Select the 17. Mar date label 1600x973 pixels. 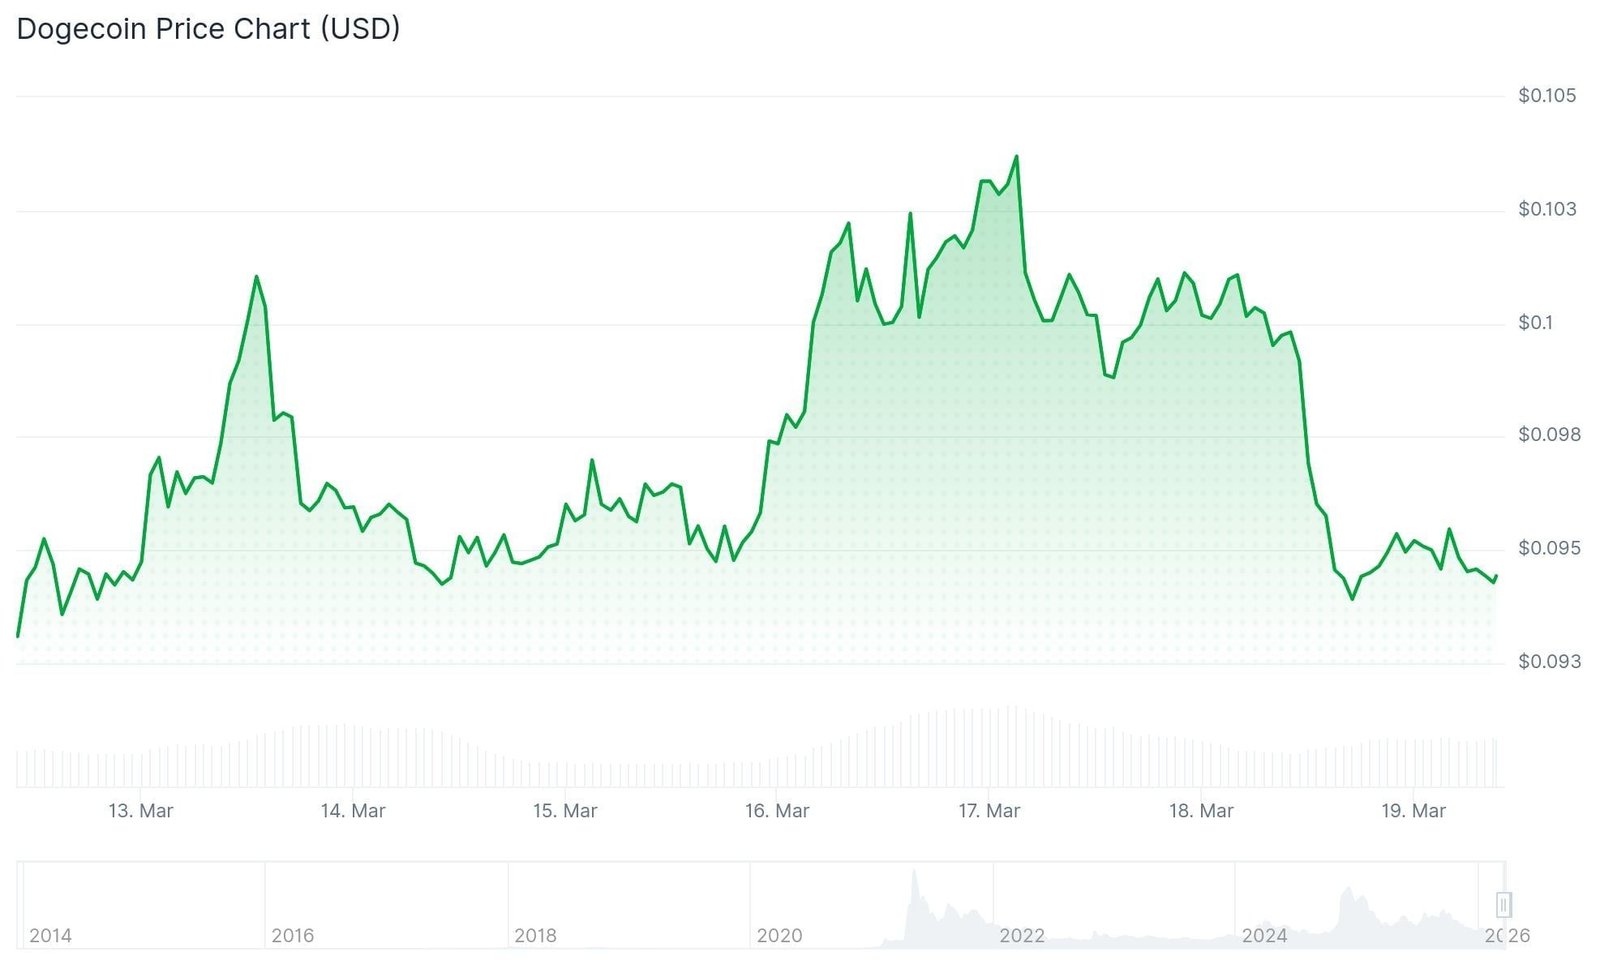[x=988, y=811]
